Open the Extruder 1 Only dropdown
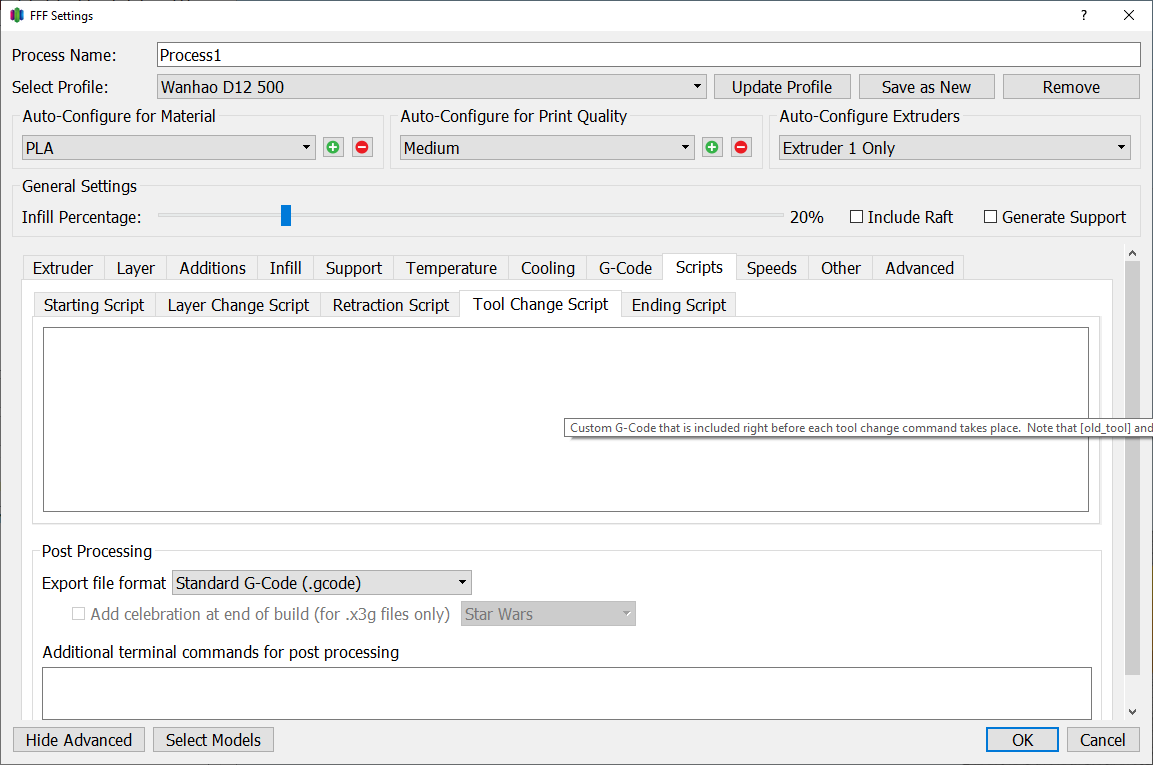This screenshot has width=1153, height=765. [954, 148]
